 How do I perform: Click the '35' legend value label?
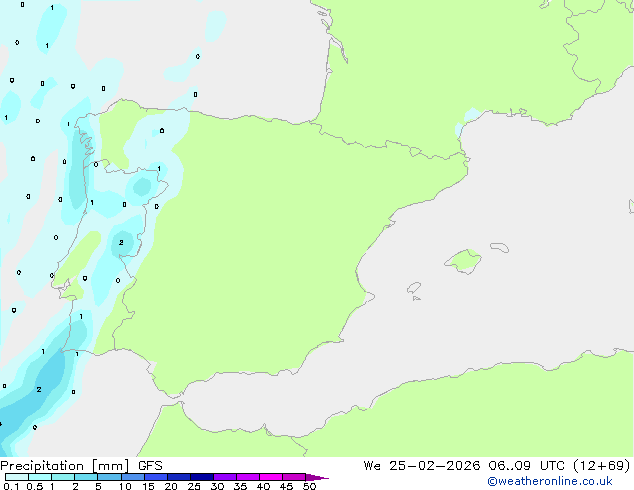[240, 486]
